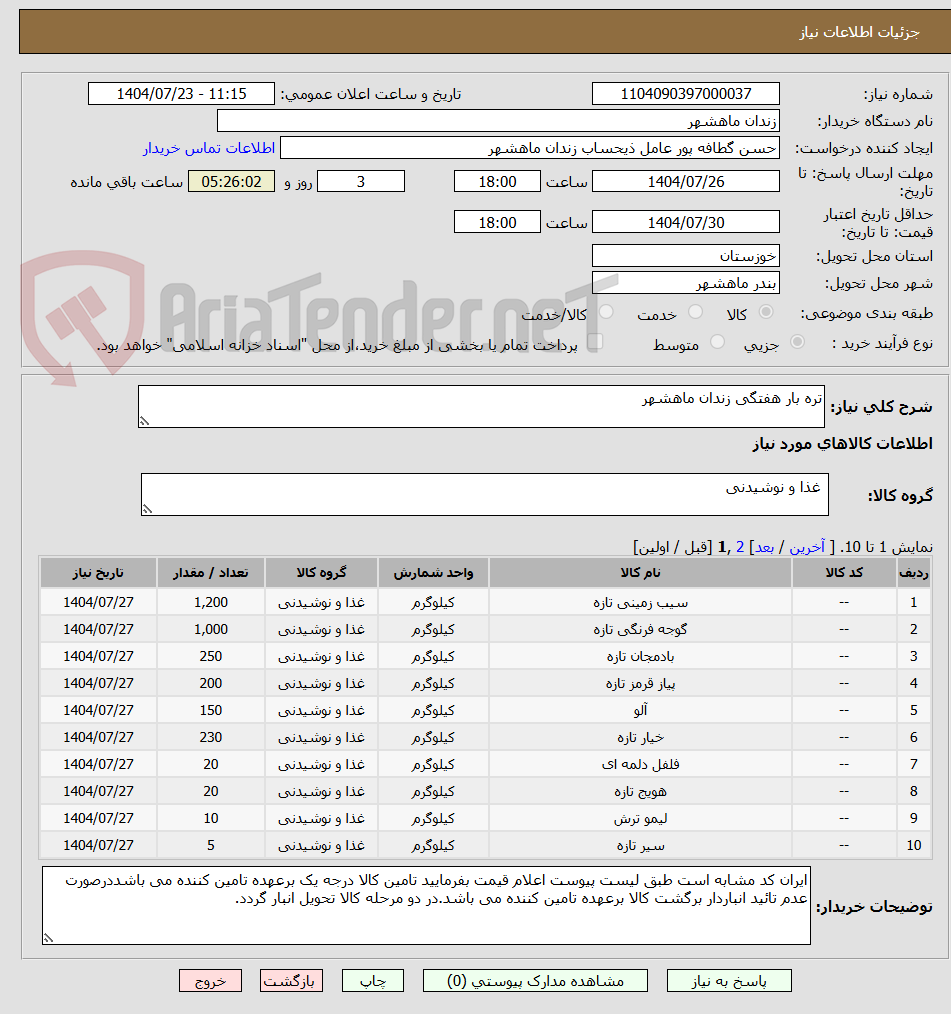Select the row هویج تازه
This screenshot has width=951, height=1014.
tap(486, 792)
